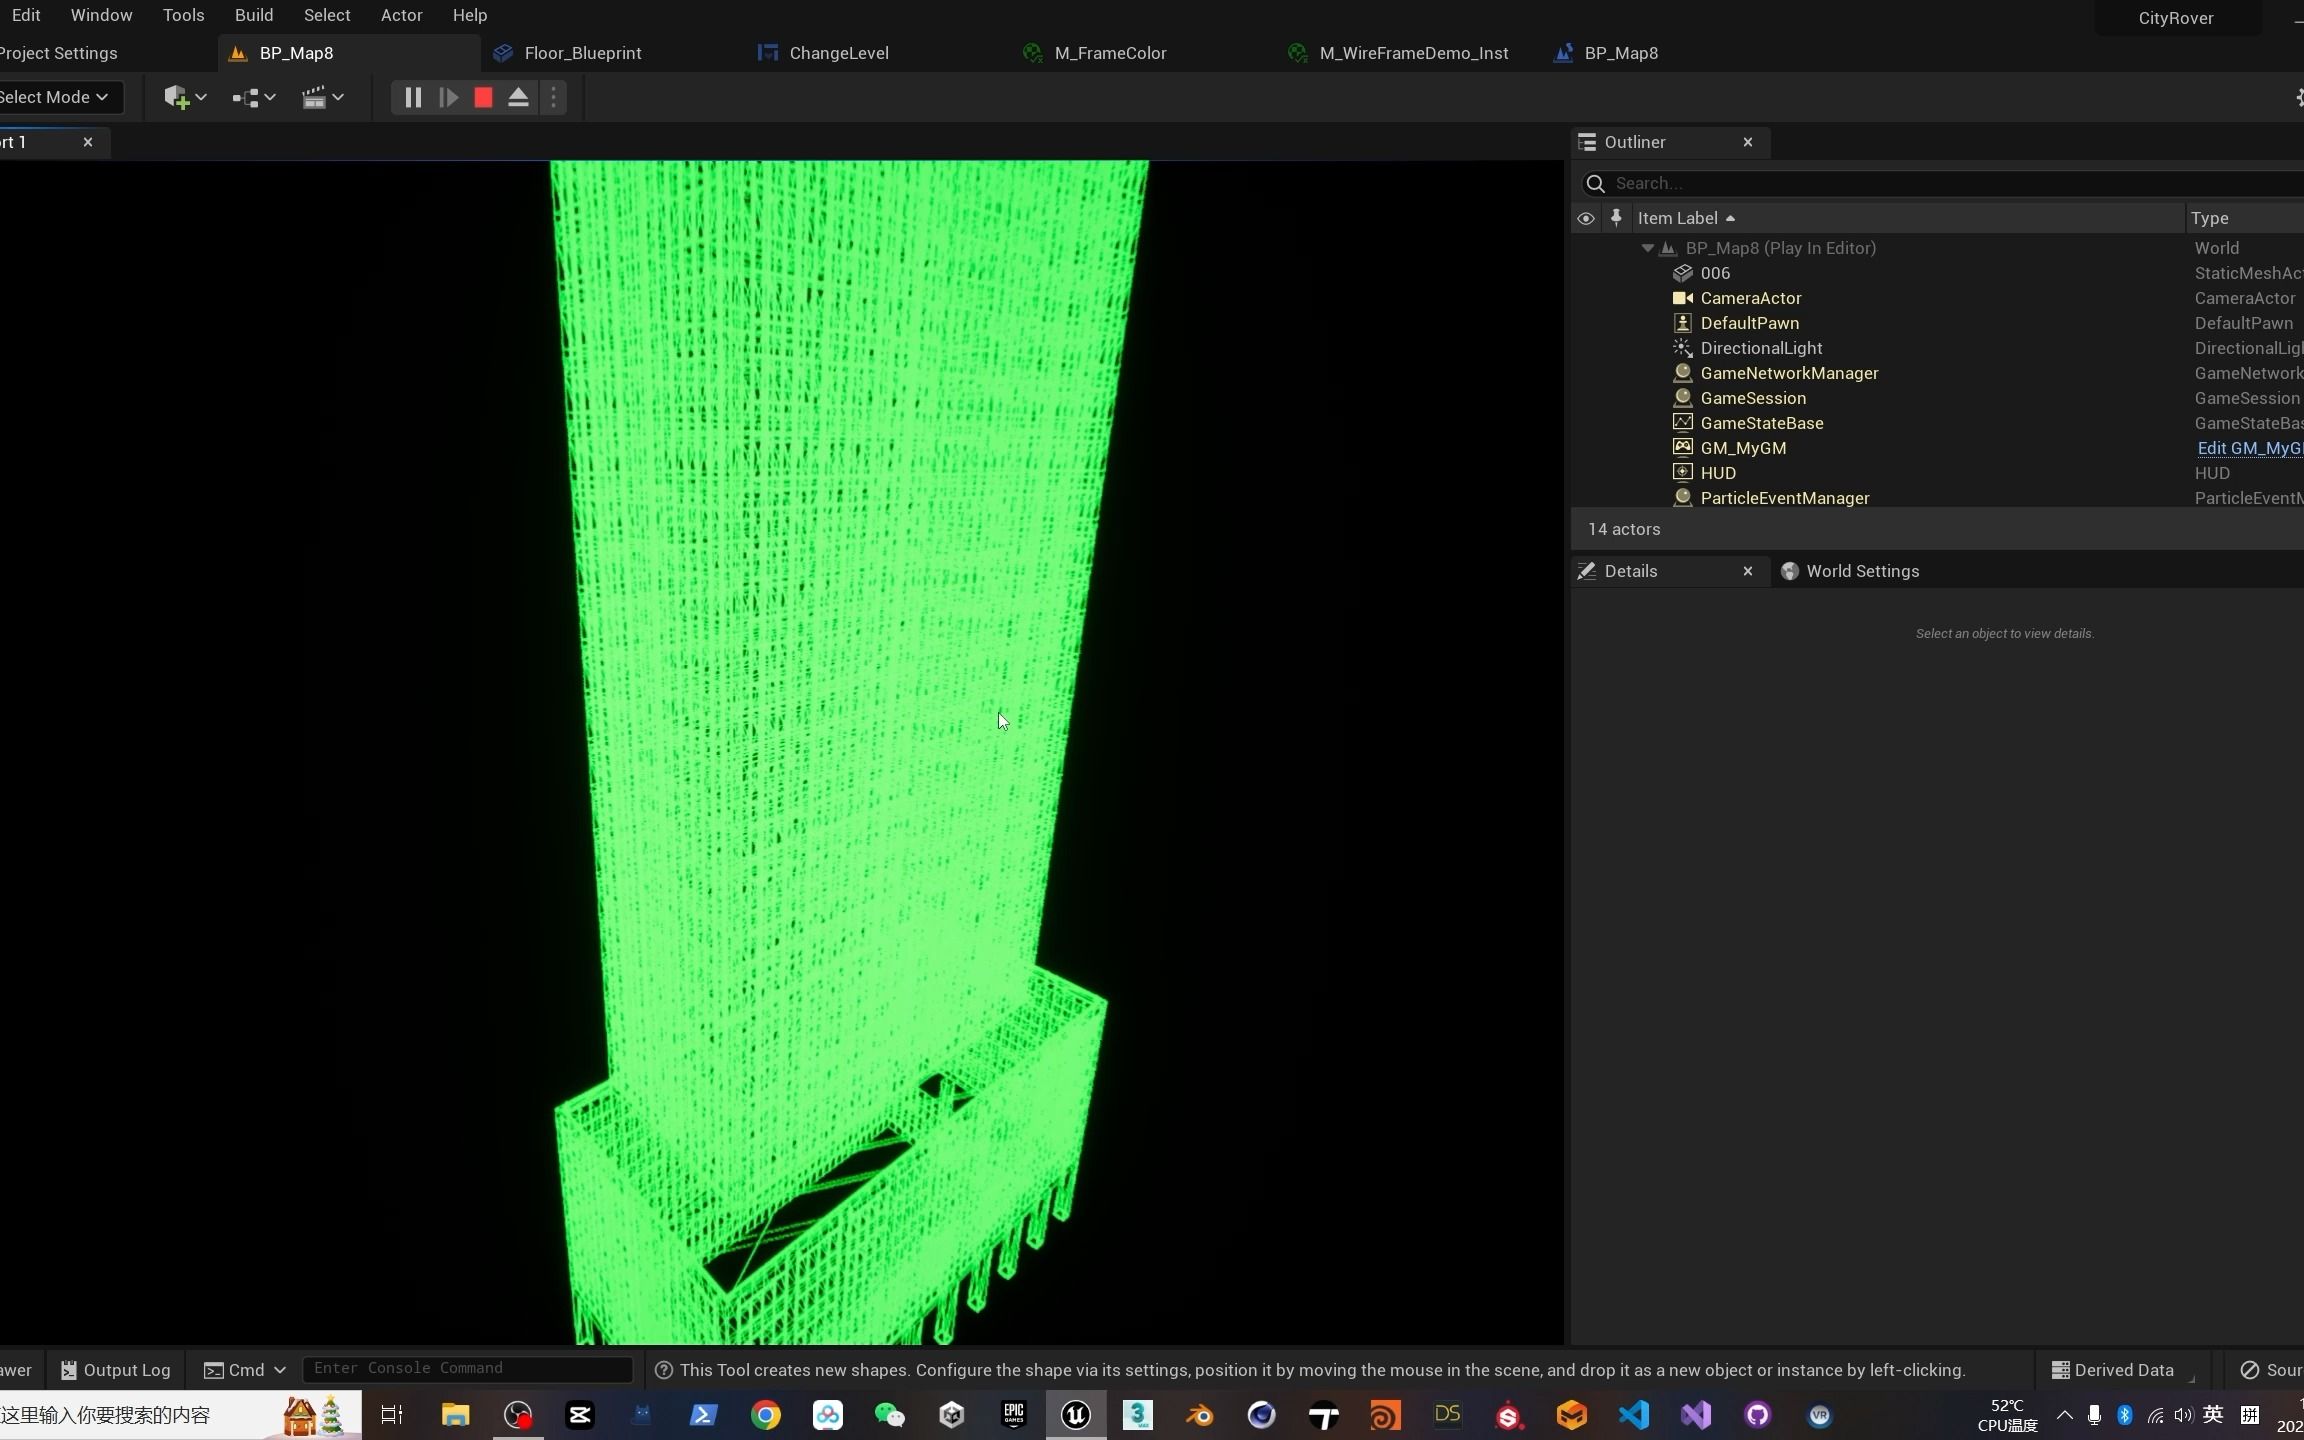Open the Build menu
Viewport: 2304px width, 1440px height.
pos(253,15)
